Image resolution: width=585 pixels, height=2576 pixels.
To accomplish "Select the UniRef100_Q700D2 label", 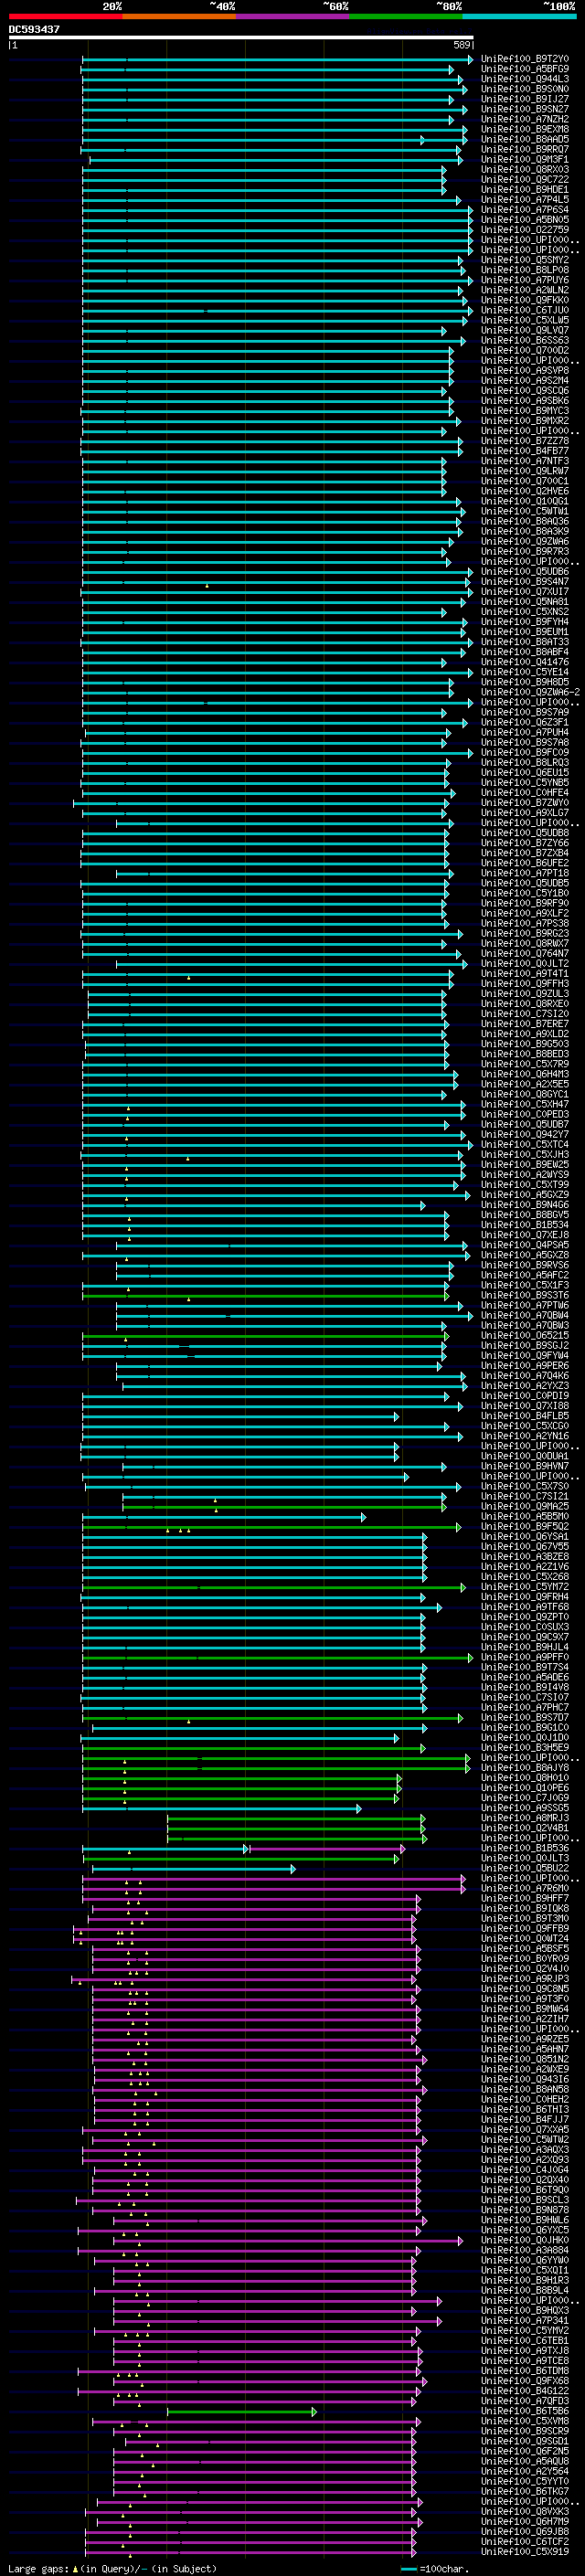I will click(525, 350).
